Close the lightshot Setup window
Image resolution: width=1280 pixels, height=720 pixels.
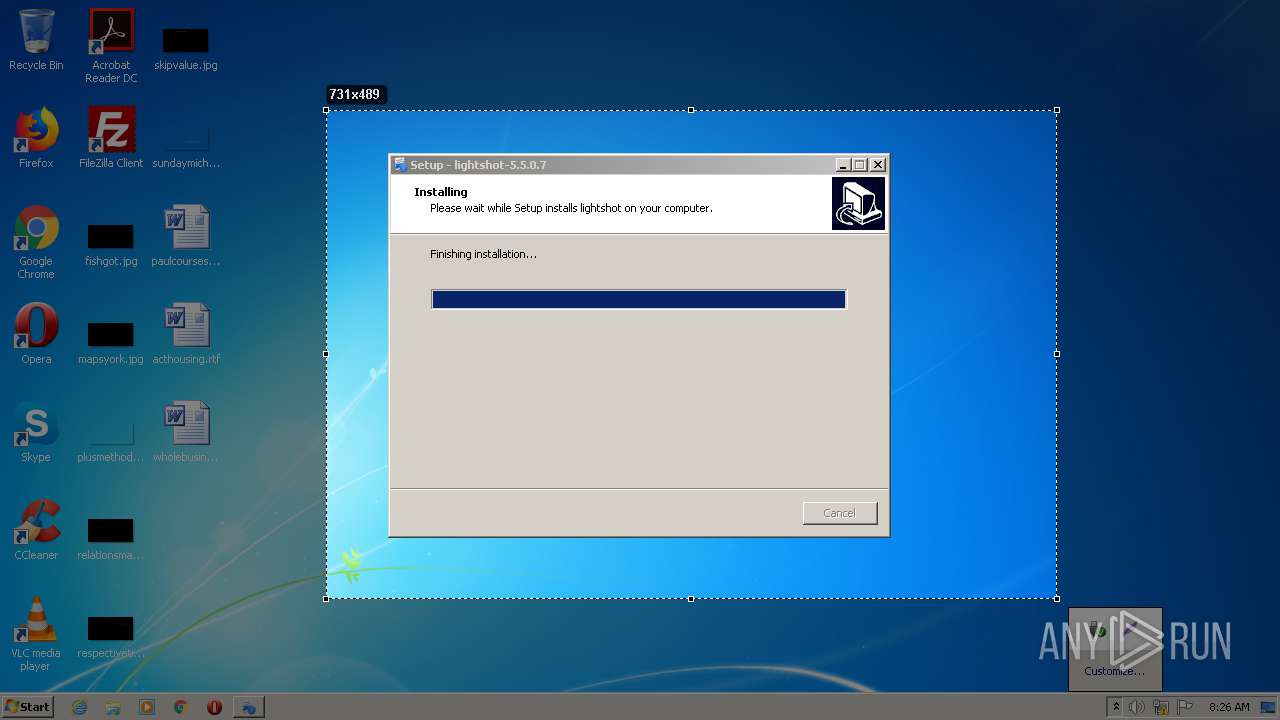coord(878,165)
